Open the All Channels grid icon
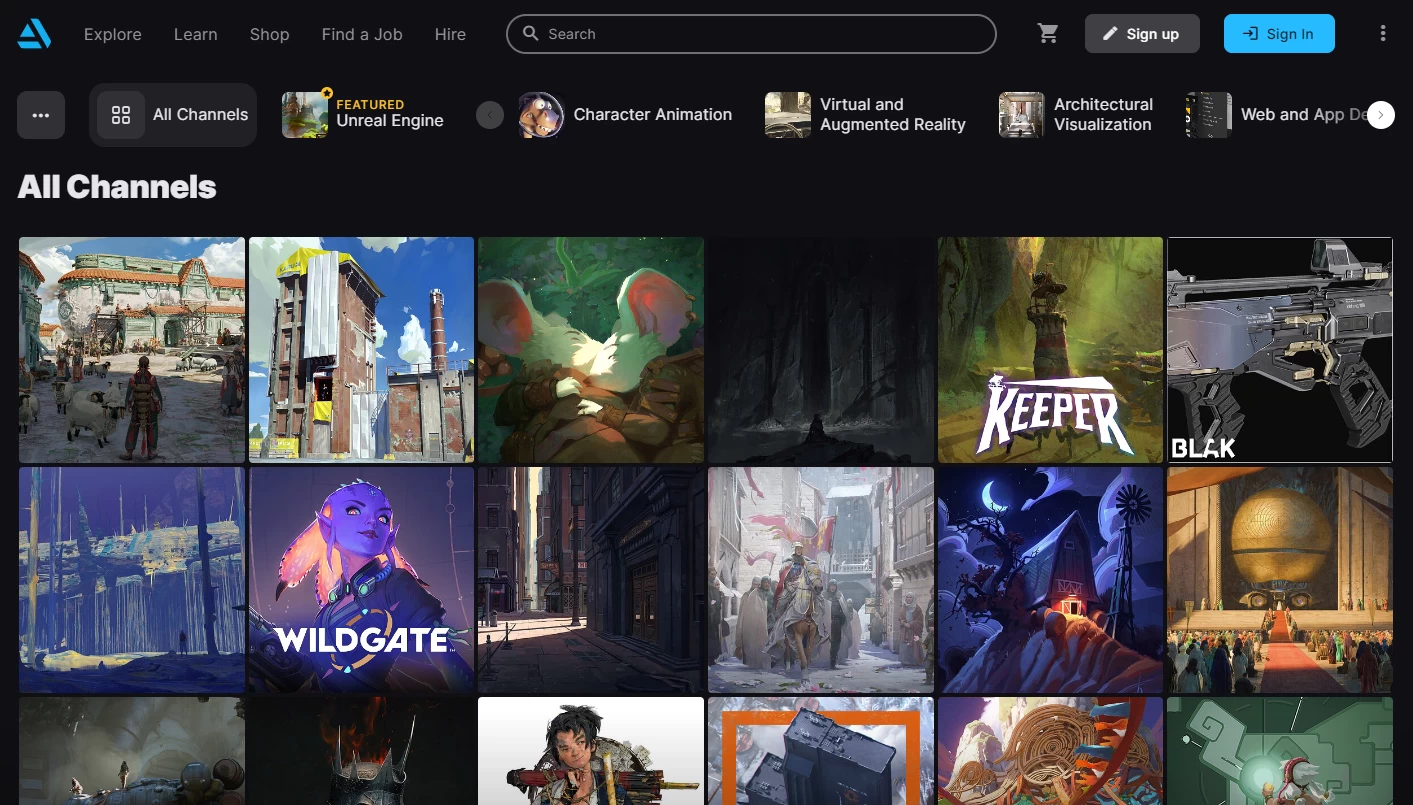Image resolution: width=1413 pixels, height=805 pixels. click(x=121, y=114)
